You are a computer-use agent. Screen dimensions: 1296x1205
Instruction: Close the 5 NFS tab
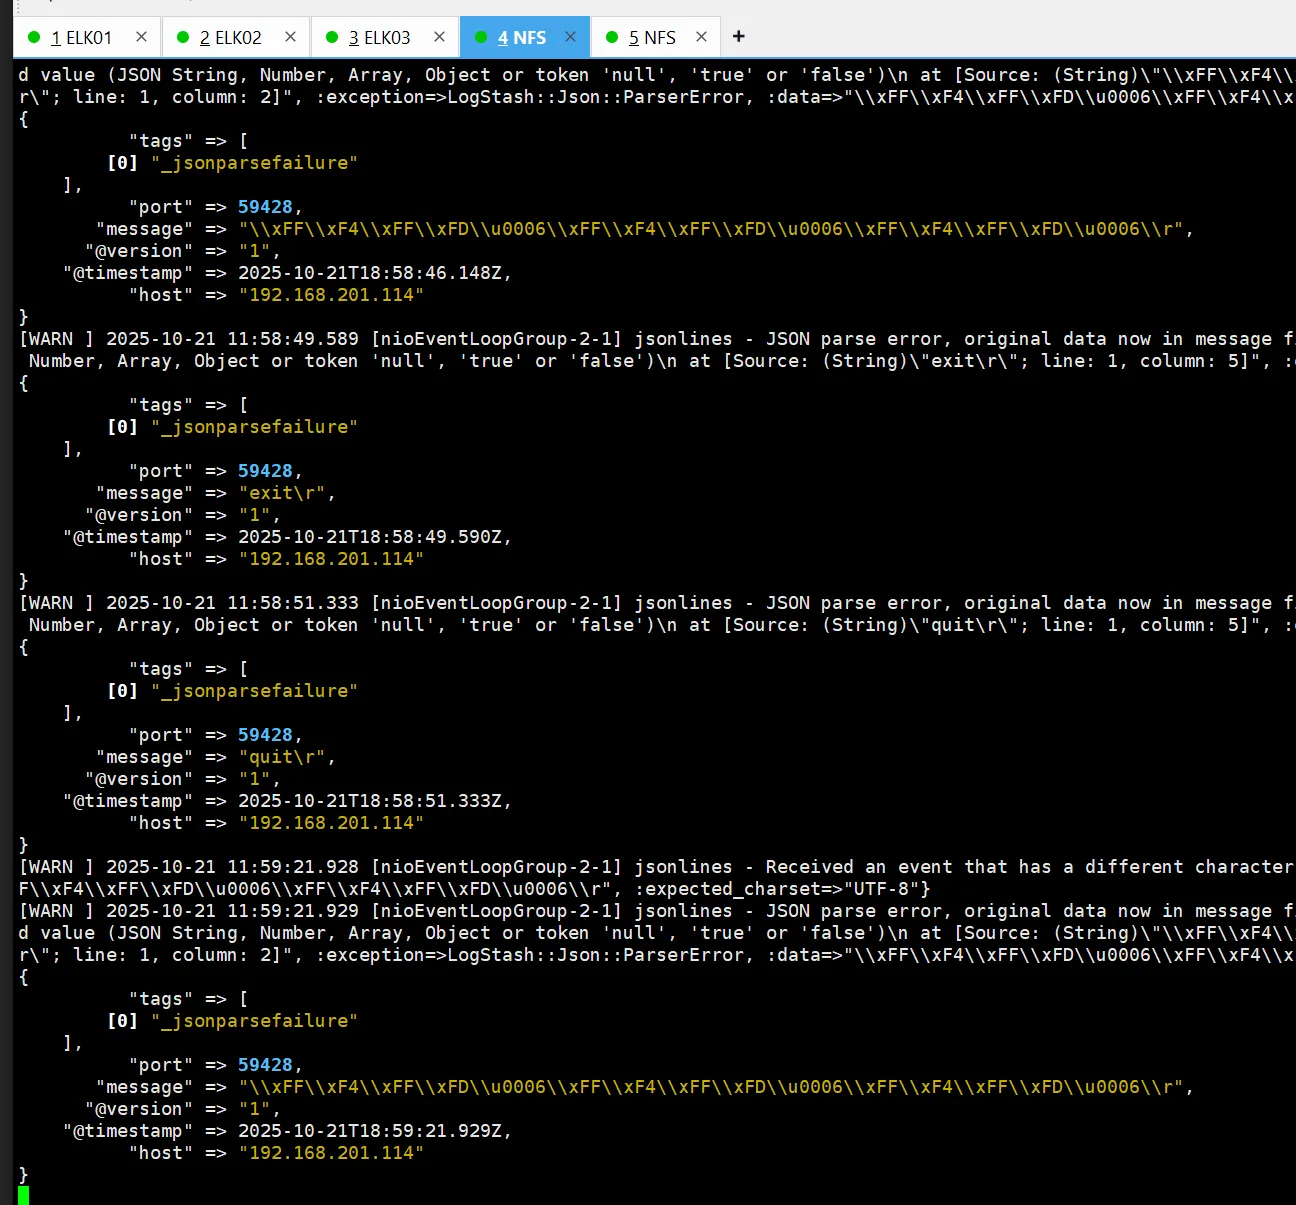coord(702,37)
